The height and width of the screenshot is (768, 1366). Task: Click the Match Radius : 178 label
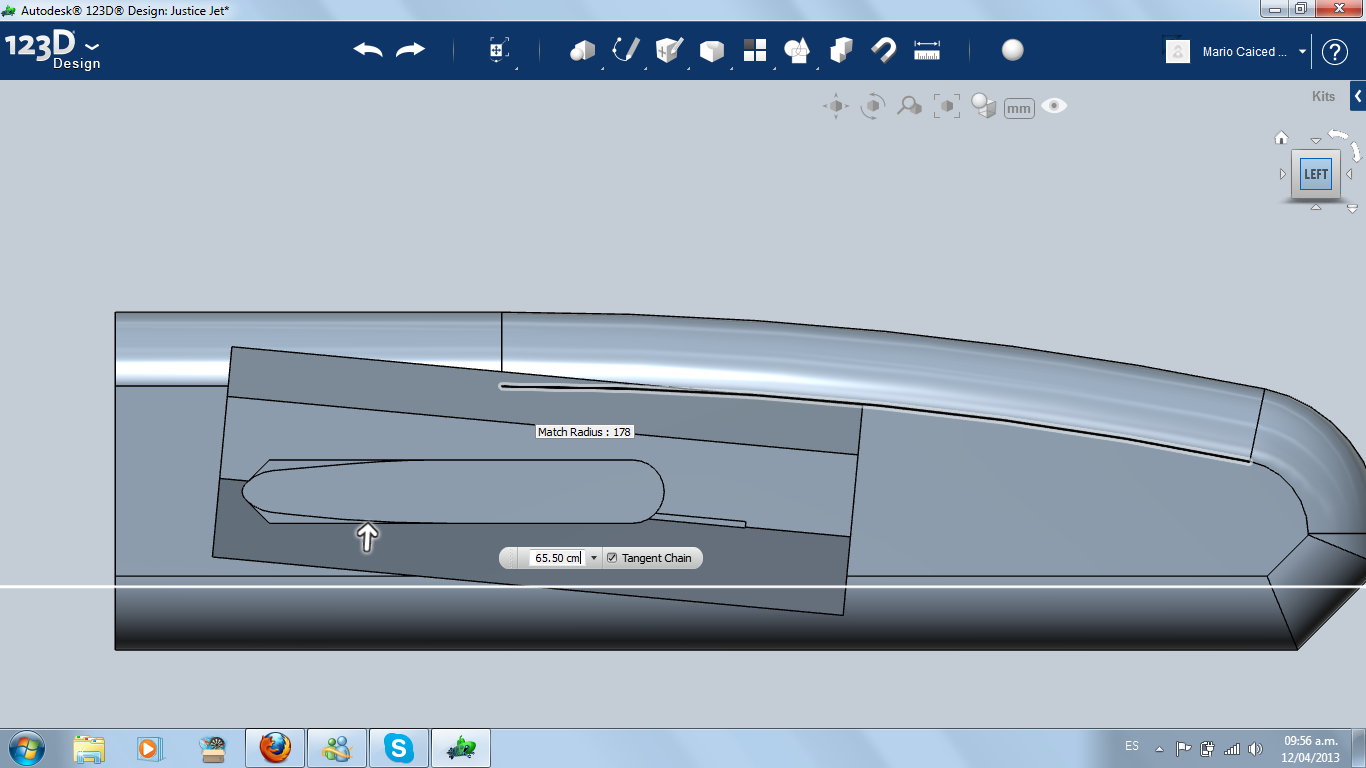pyautogui.click(x=585, y=432)
